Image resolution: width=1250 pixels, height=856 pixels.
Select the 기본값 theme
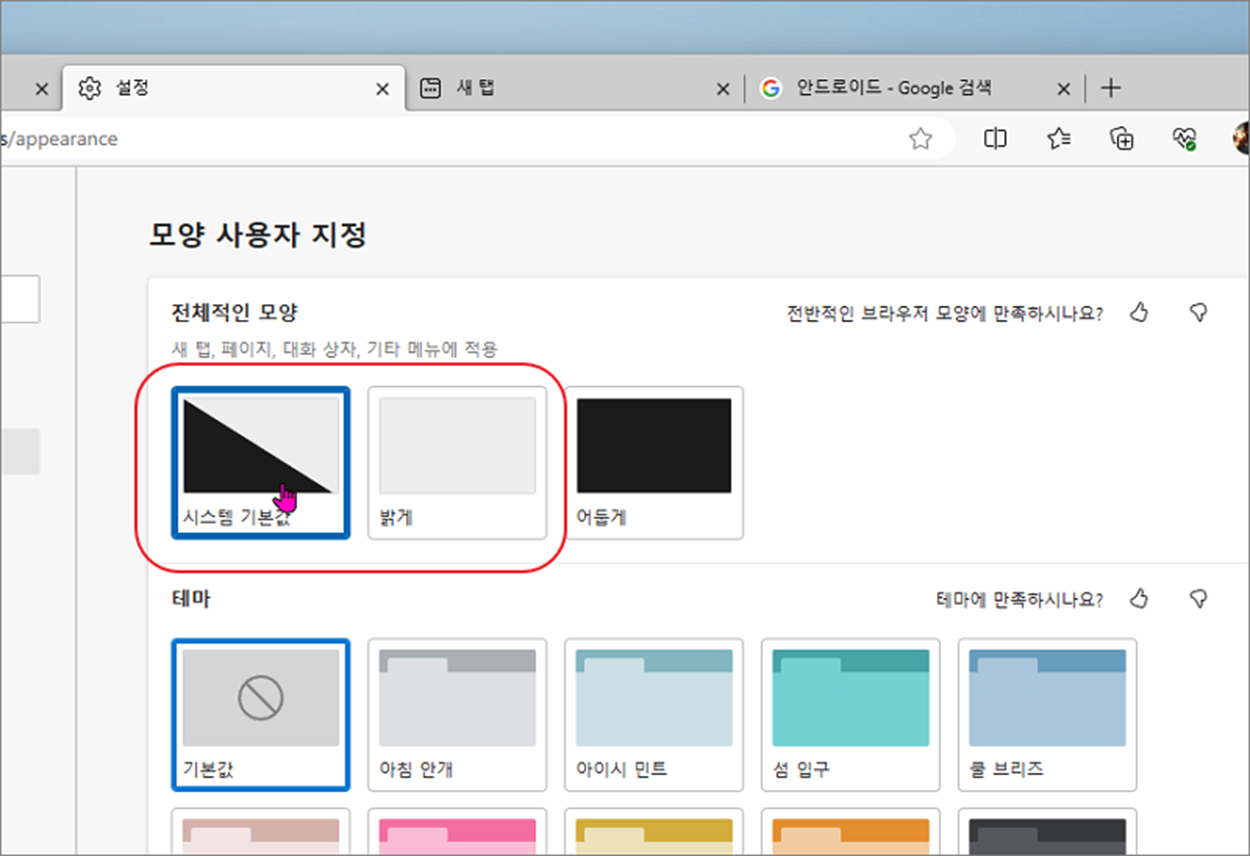(x=260, y=715)
